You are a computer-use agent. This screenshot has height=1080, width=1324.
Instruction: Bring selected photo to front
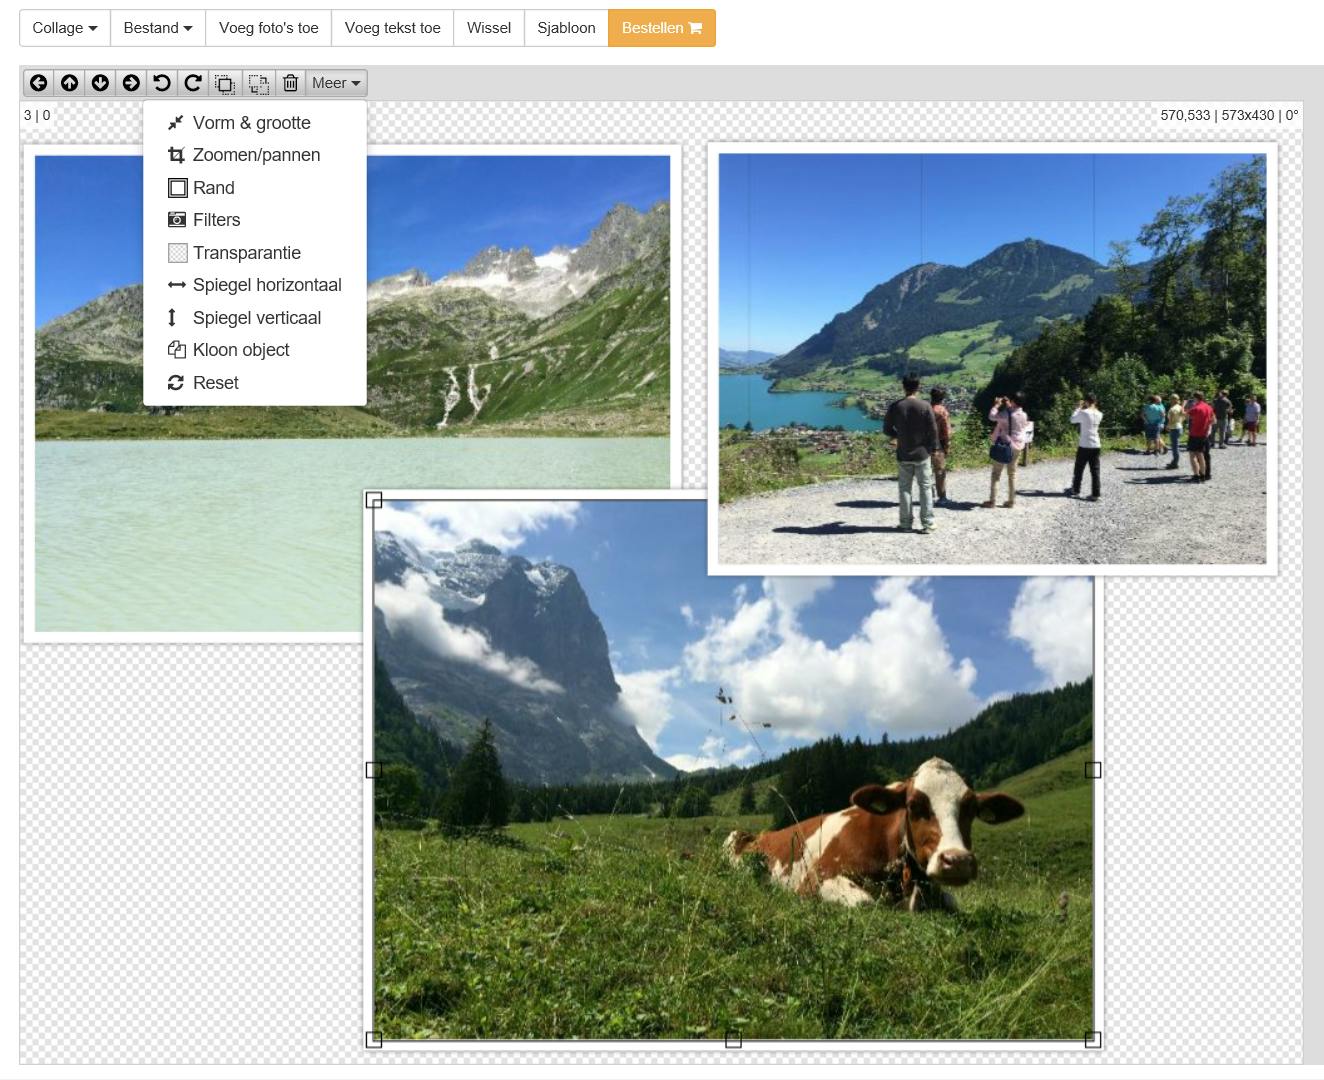coord(225,83)
